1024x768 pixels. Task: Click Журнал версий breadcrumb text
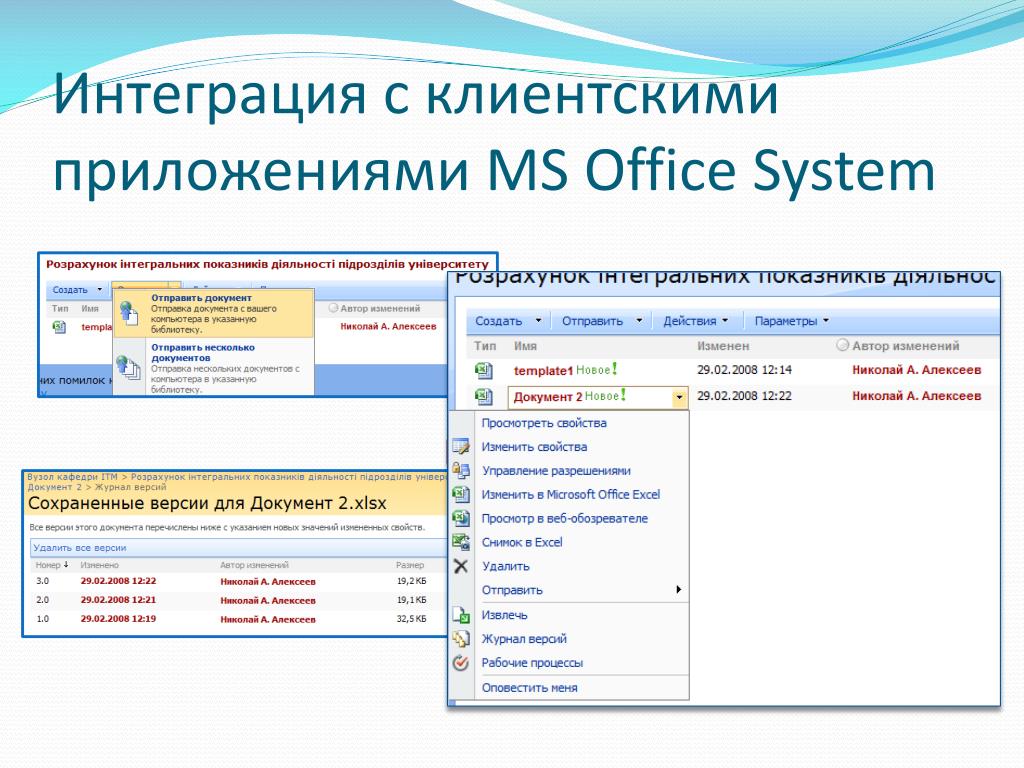point(131,487)
